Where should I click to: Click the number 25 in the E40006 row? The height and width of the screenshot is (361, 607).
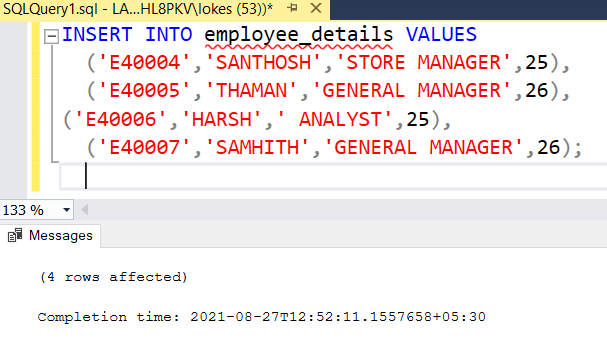point(418,119)
